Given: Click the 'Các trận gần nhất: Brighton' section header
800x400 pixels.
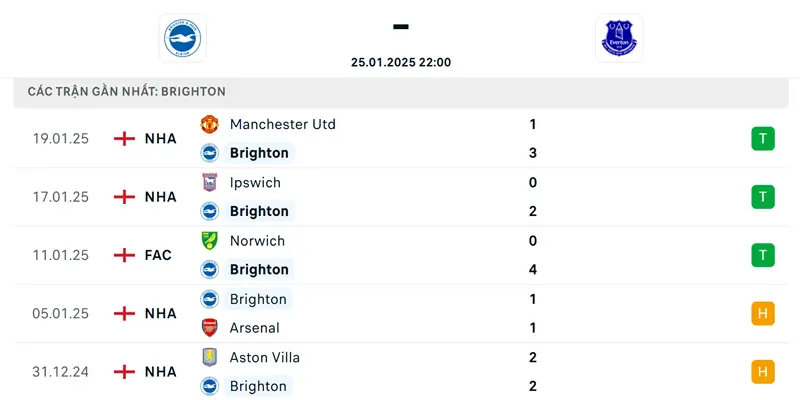Looking at the screenshot, I should [127, 91].
